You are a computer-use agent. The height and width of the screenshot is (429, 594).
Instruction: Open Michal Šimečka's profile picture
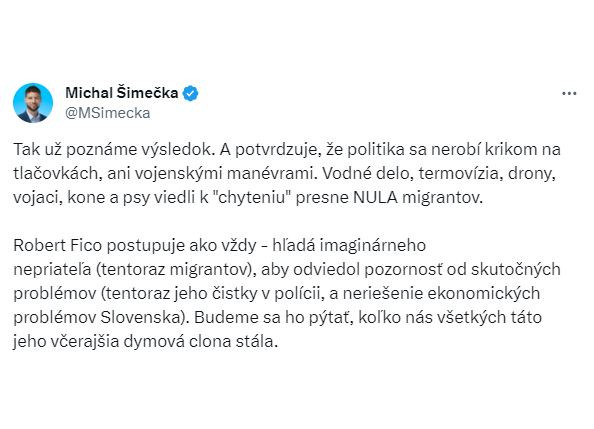[33, 103]
